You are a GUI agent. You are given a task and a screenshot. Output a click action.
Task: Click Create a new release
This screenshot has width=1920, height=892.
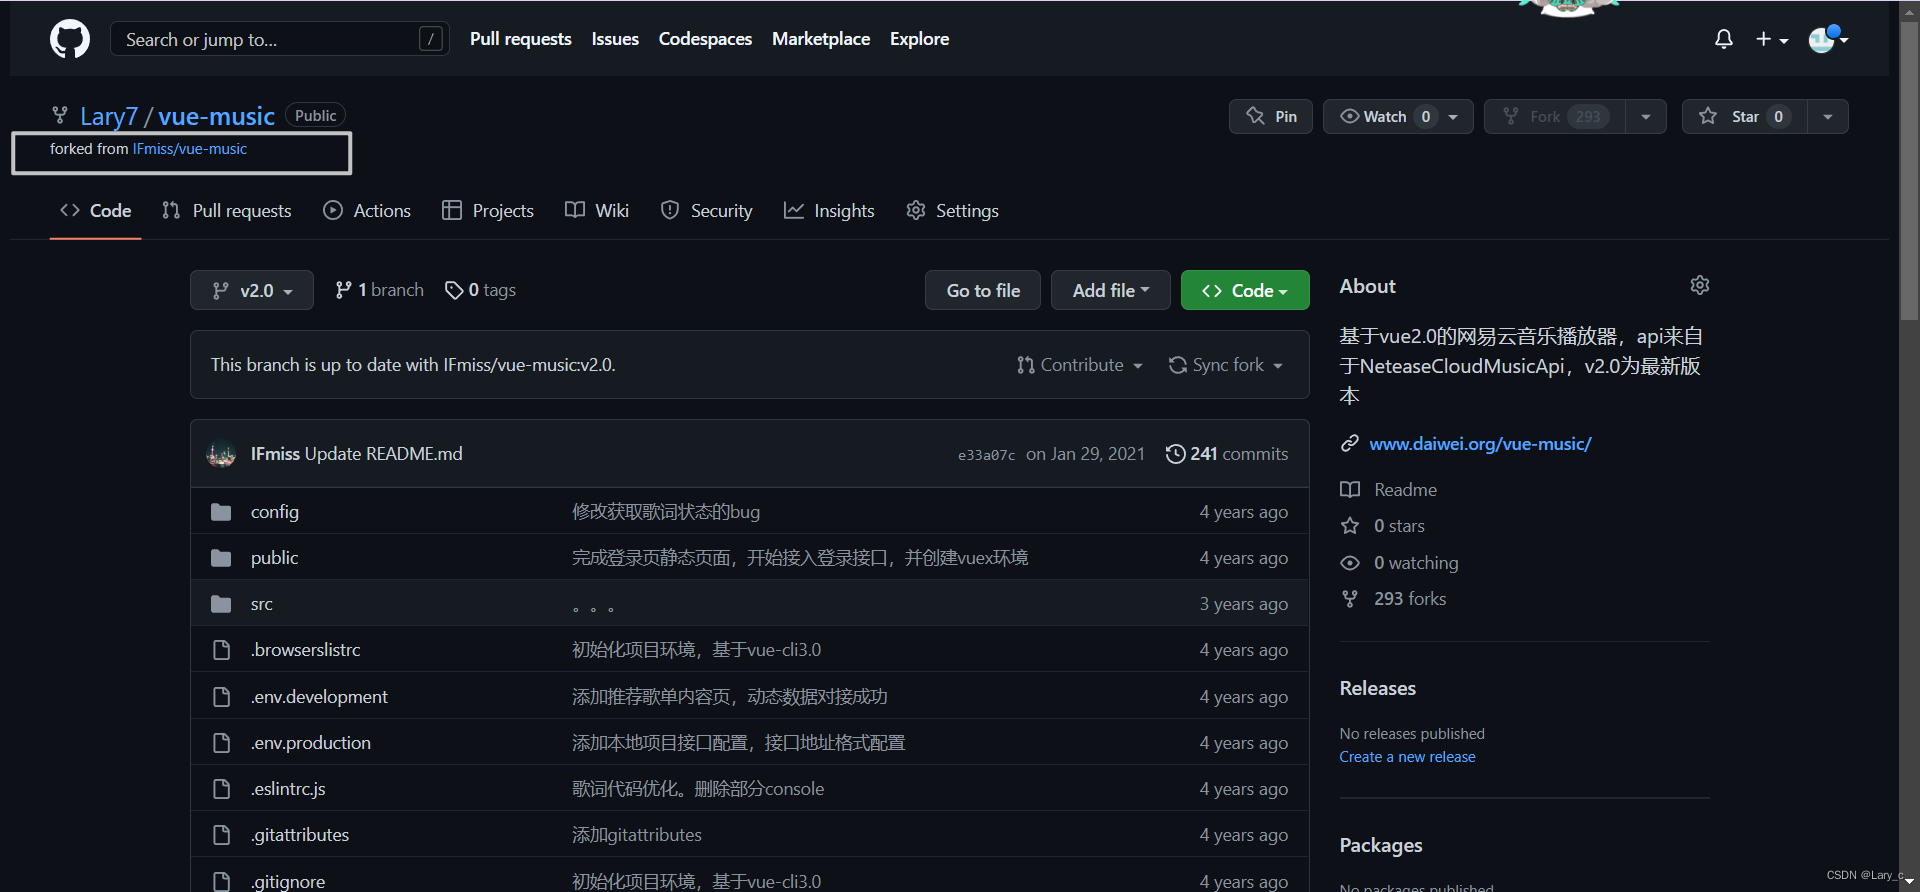pyautogui.click(x=1407, y=757)
